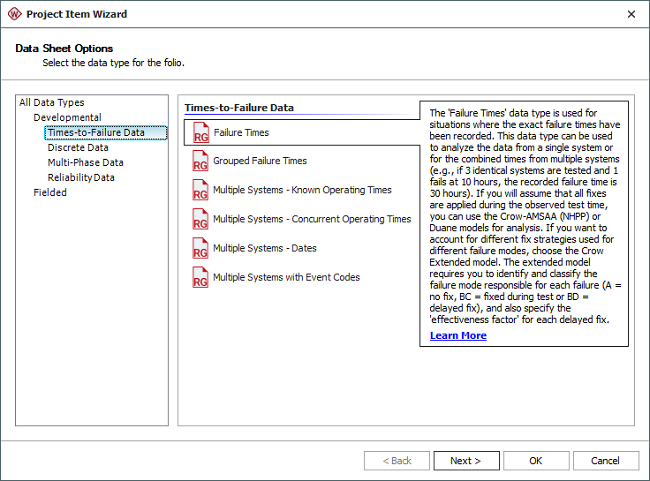Image resolution: width=650 pixels, height=481 pixels.
Task: Open the Learn More link
Action: [458, 335]
